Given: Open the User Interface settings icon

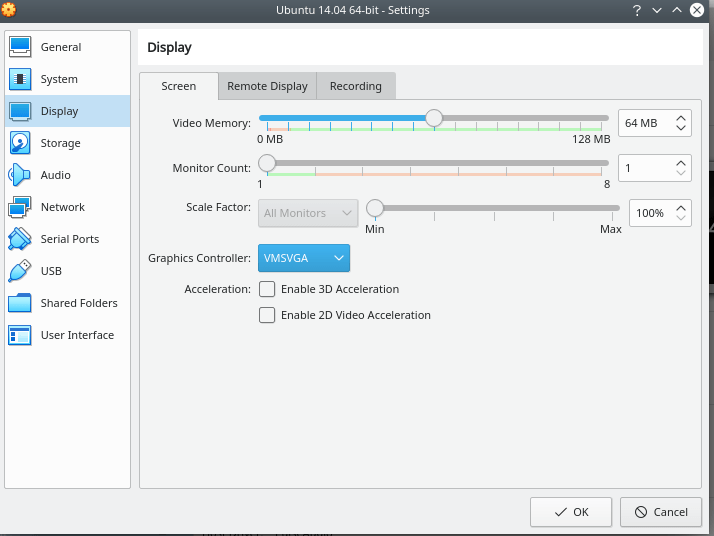Looking at the screenshot, I should pyautogui.click(x=21, y=335).
